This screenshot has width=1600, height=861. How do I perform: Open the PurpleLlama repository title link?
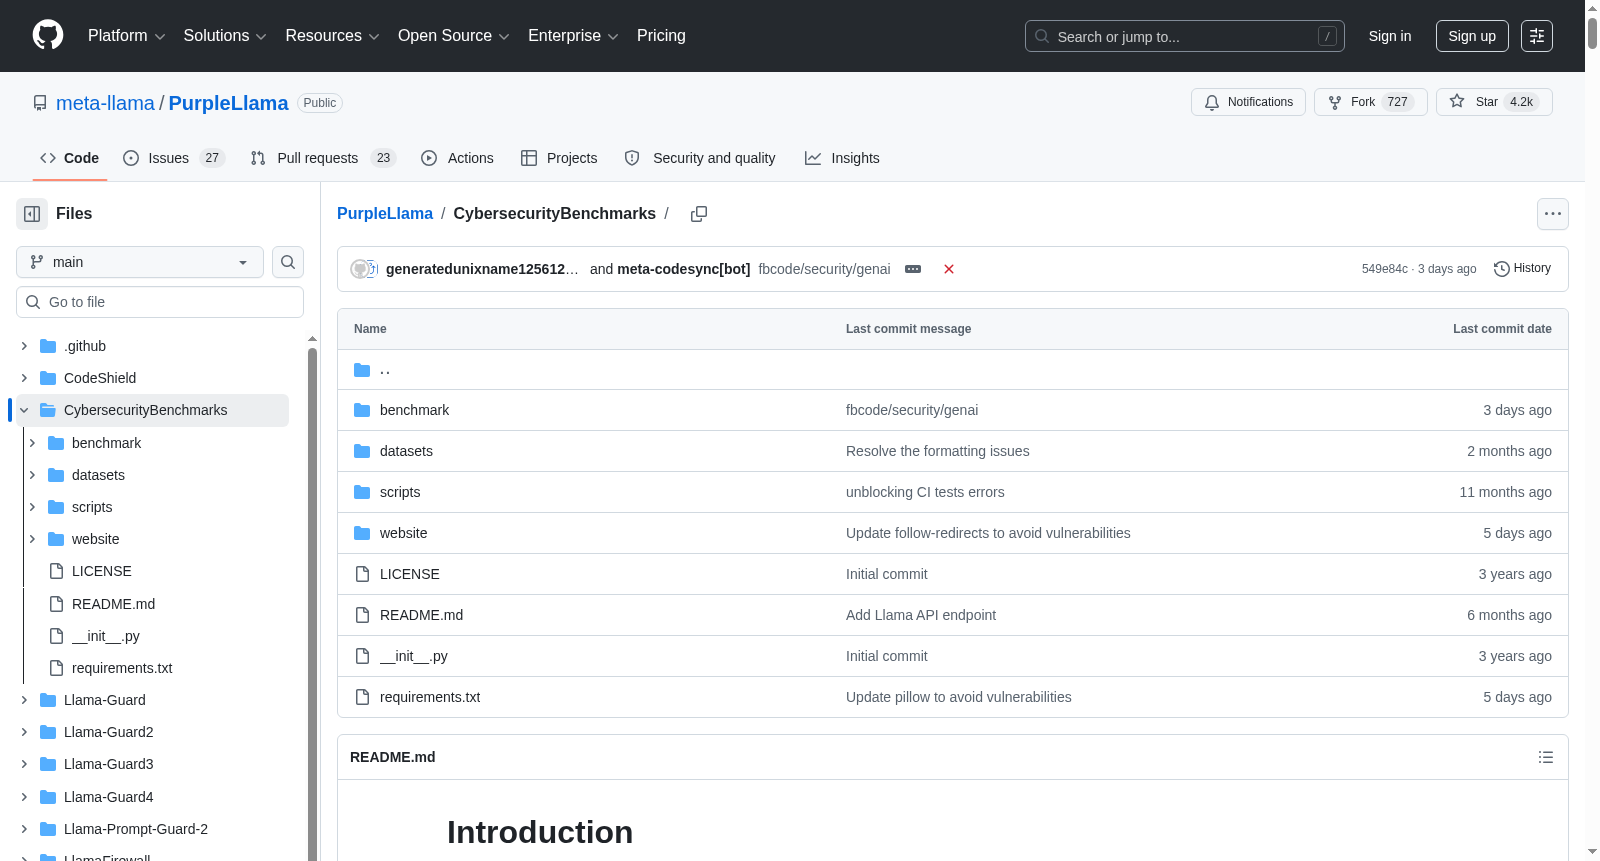tap(228, 103)
